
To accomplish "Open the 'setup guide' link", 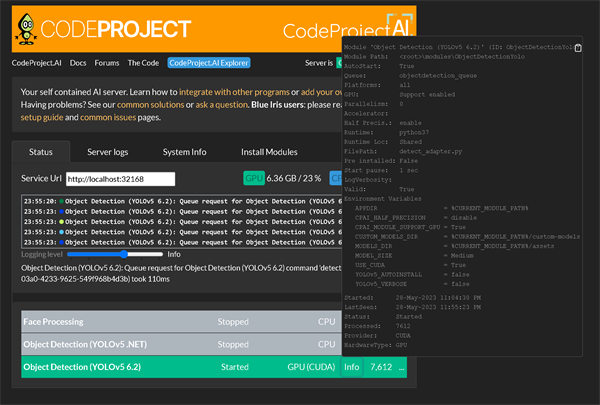I will [42, 117].
